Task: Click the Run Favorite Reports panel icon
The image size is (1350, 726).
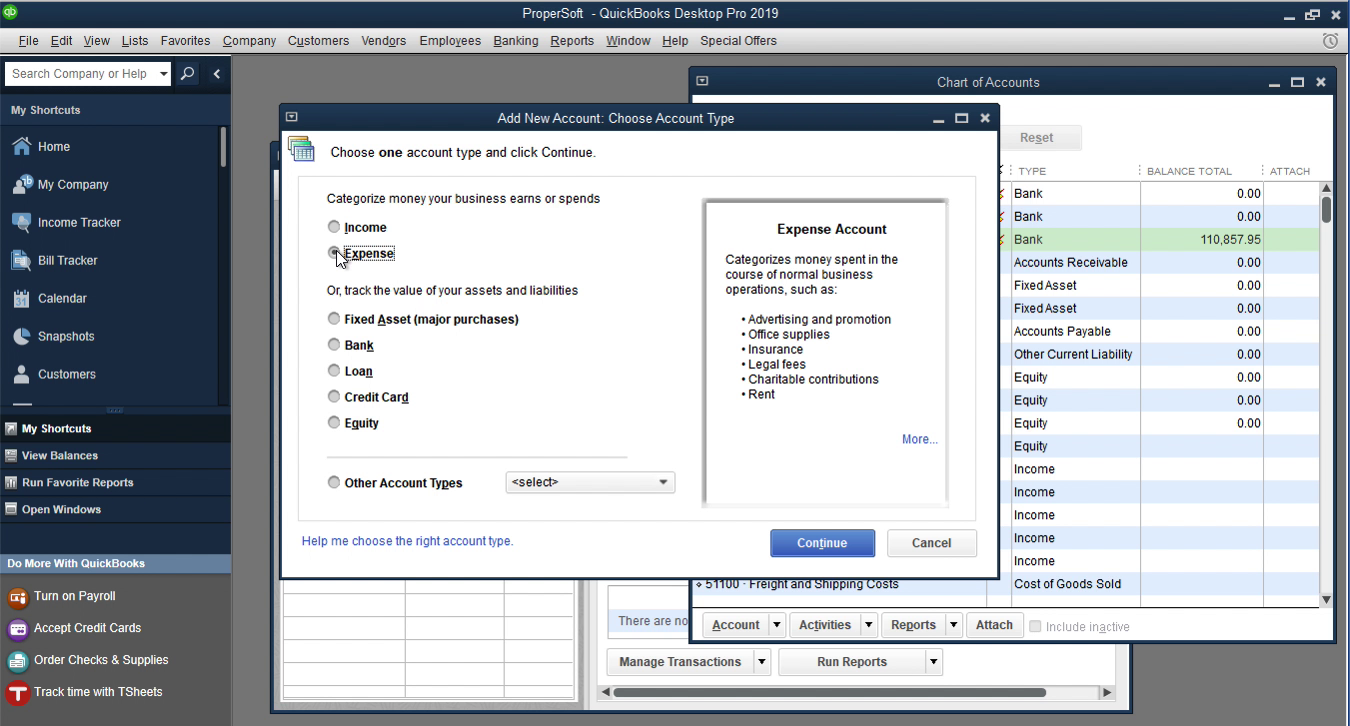Action: [x=11, y=483]
